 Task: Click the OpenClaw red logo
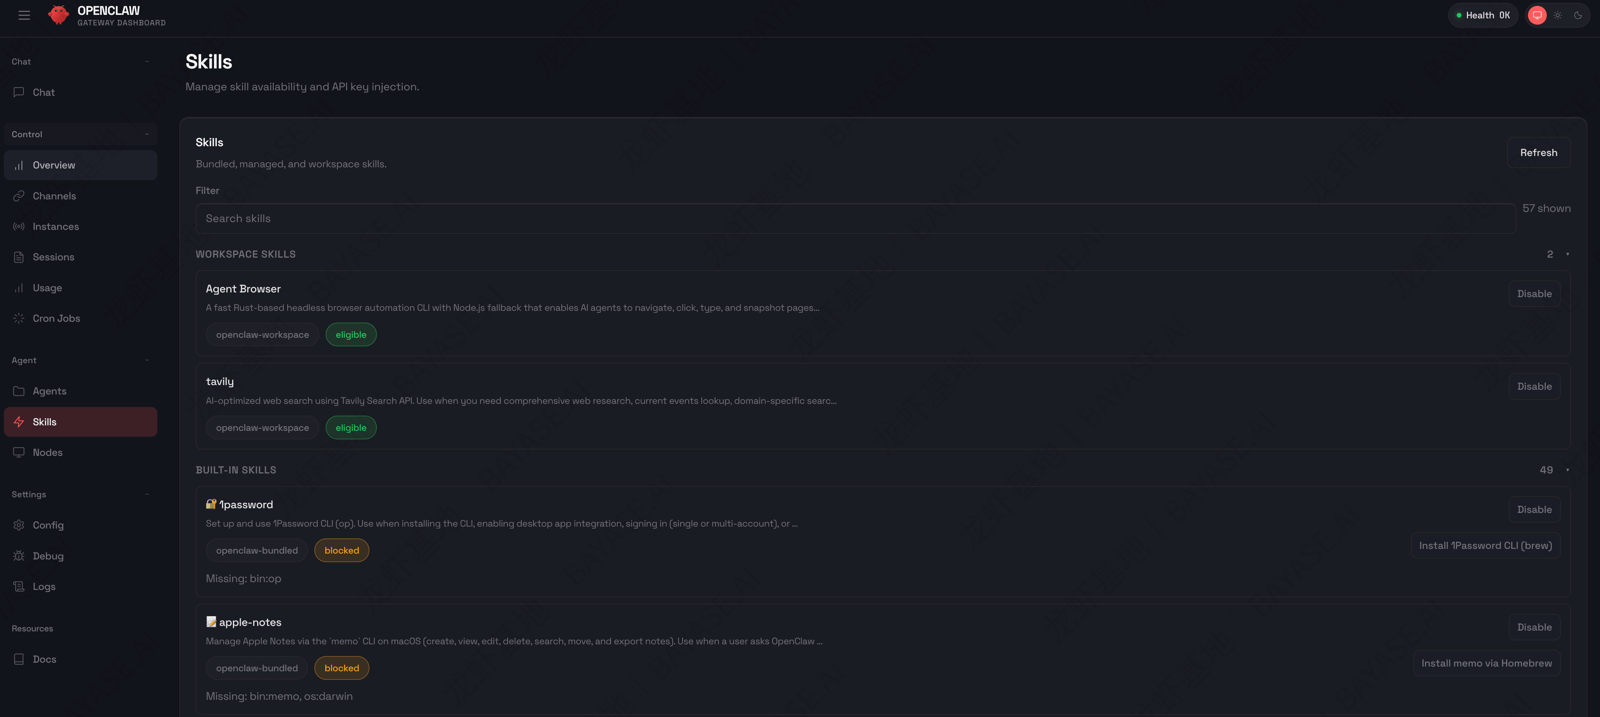[x=59, y=15]
